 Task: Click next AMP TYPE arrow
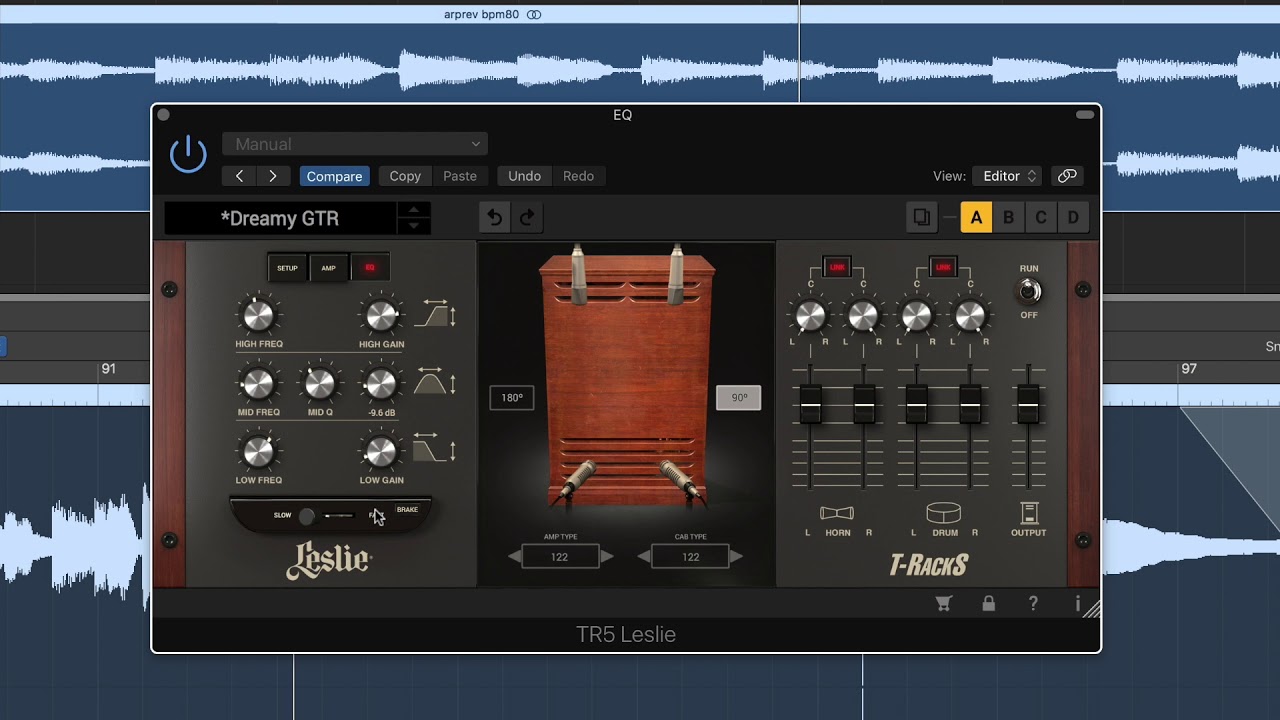click(x=606, y=556)
